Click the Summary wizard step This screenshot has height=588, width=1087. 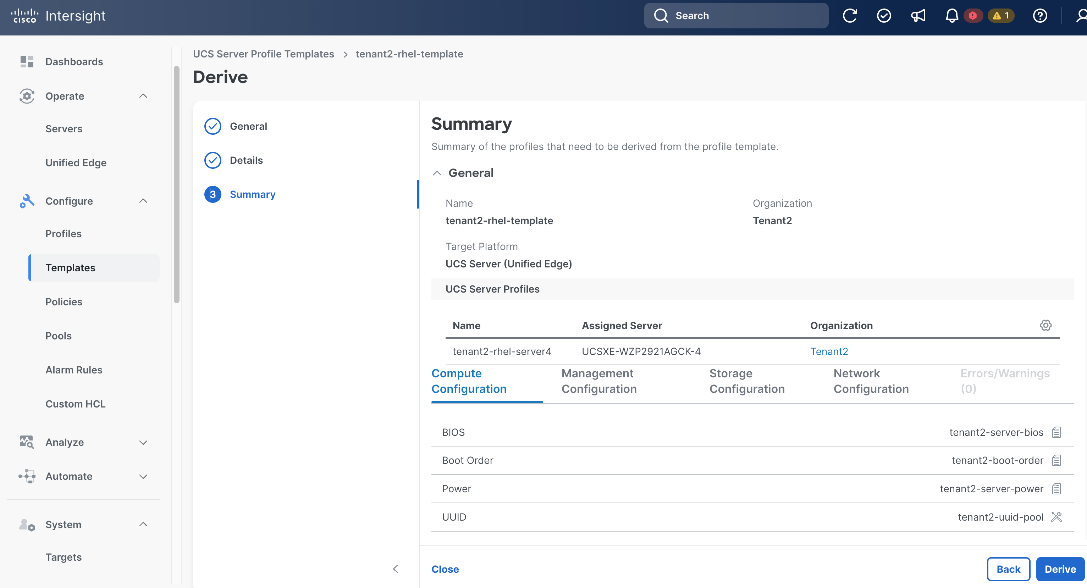coord(252,195)
